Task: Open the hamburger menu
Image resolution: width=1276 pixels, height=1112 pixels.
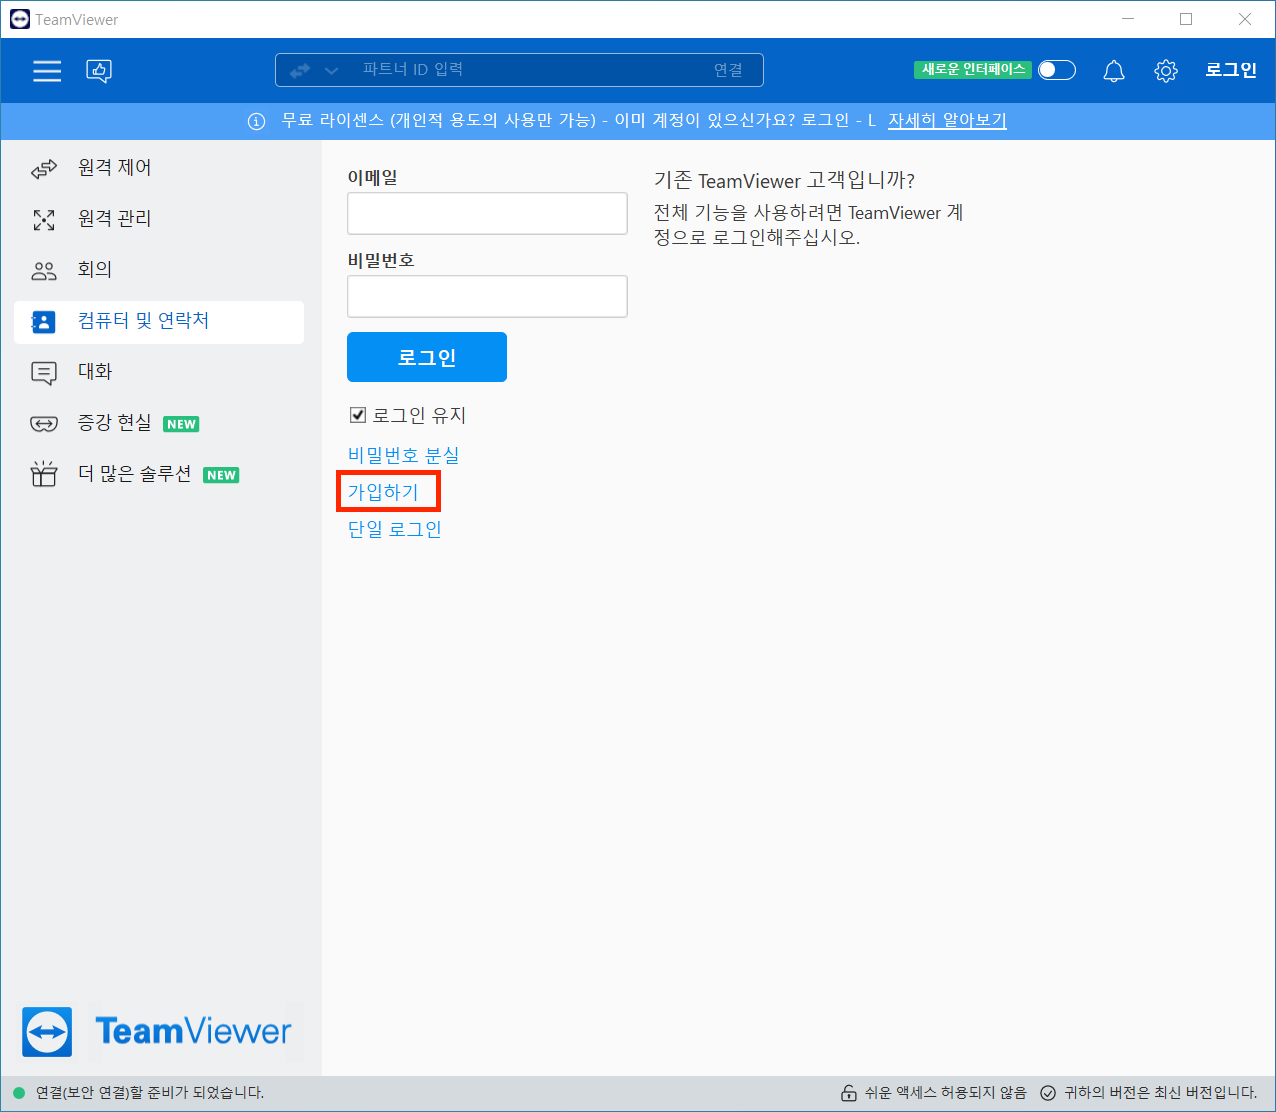Action: pos(46,70)
